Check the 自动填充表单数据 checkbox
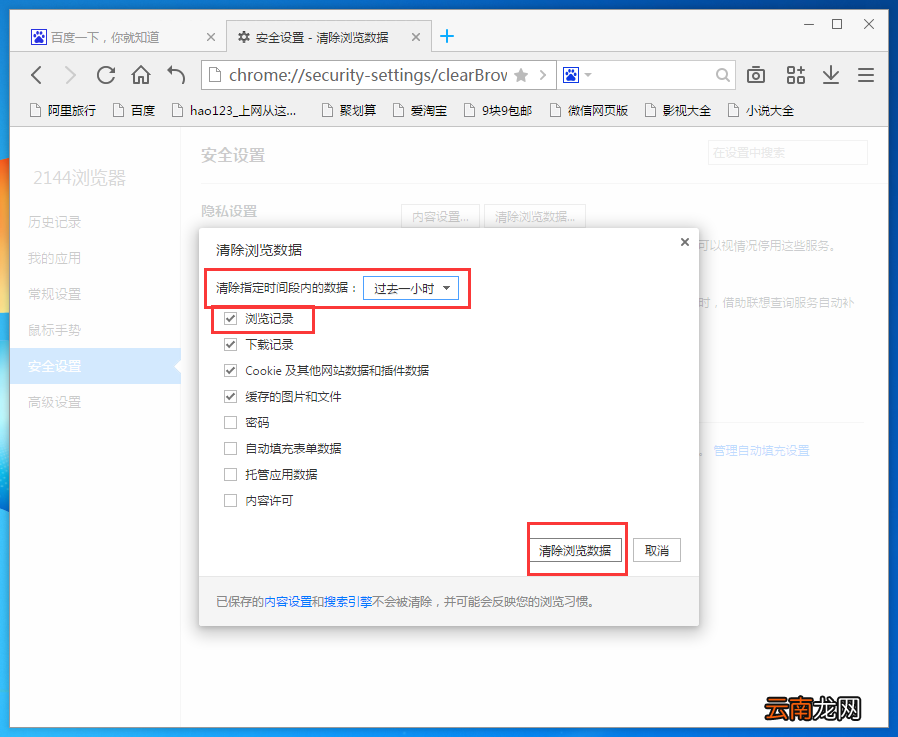898x737 pixels. click(230, 448)
